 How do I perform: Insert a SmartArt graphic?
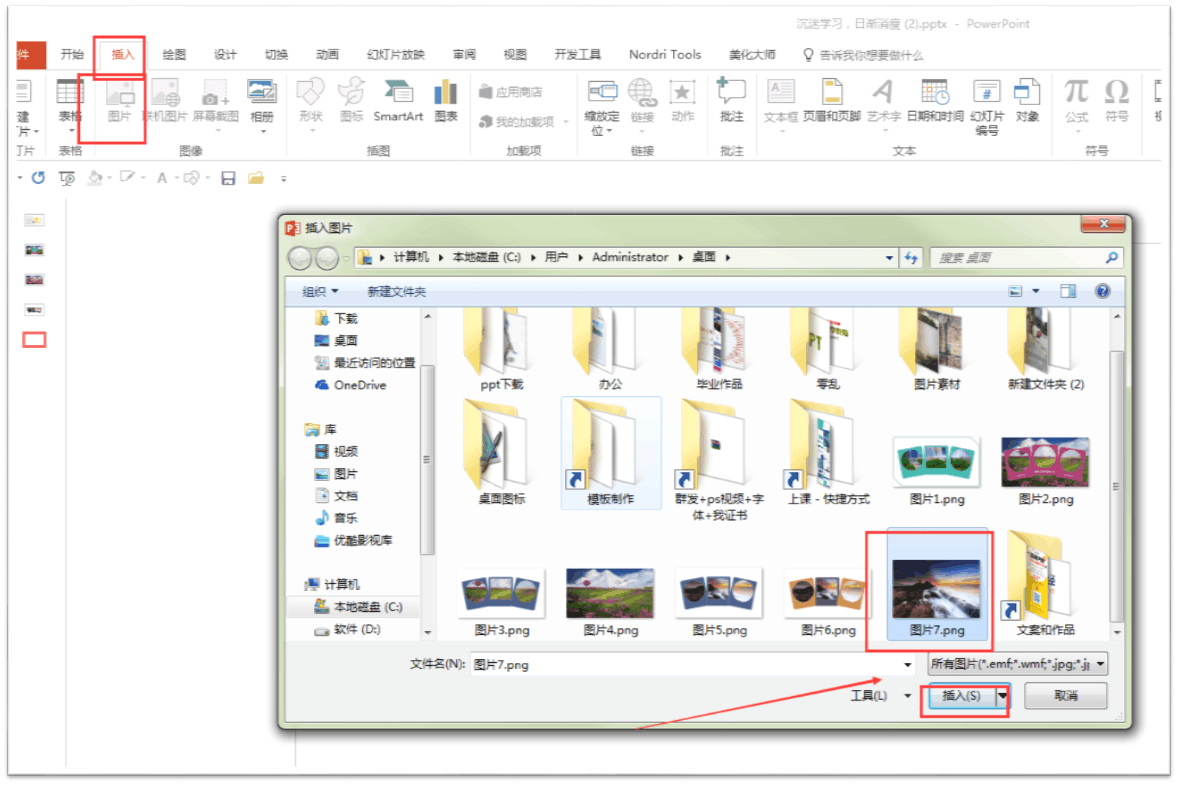pos(398,101)
